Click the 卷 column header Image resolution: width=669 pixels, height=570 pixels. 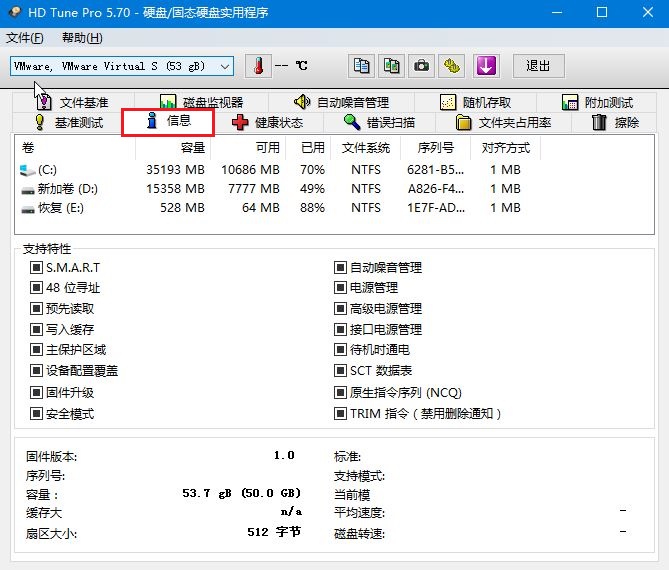[x=76, y=148]
